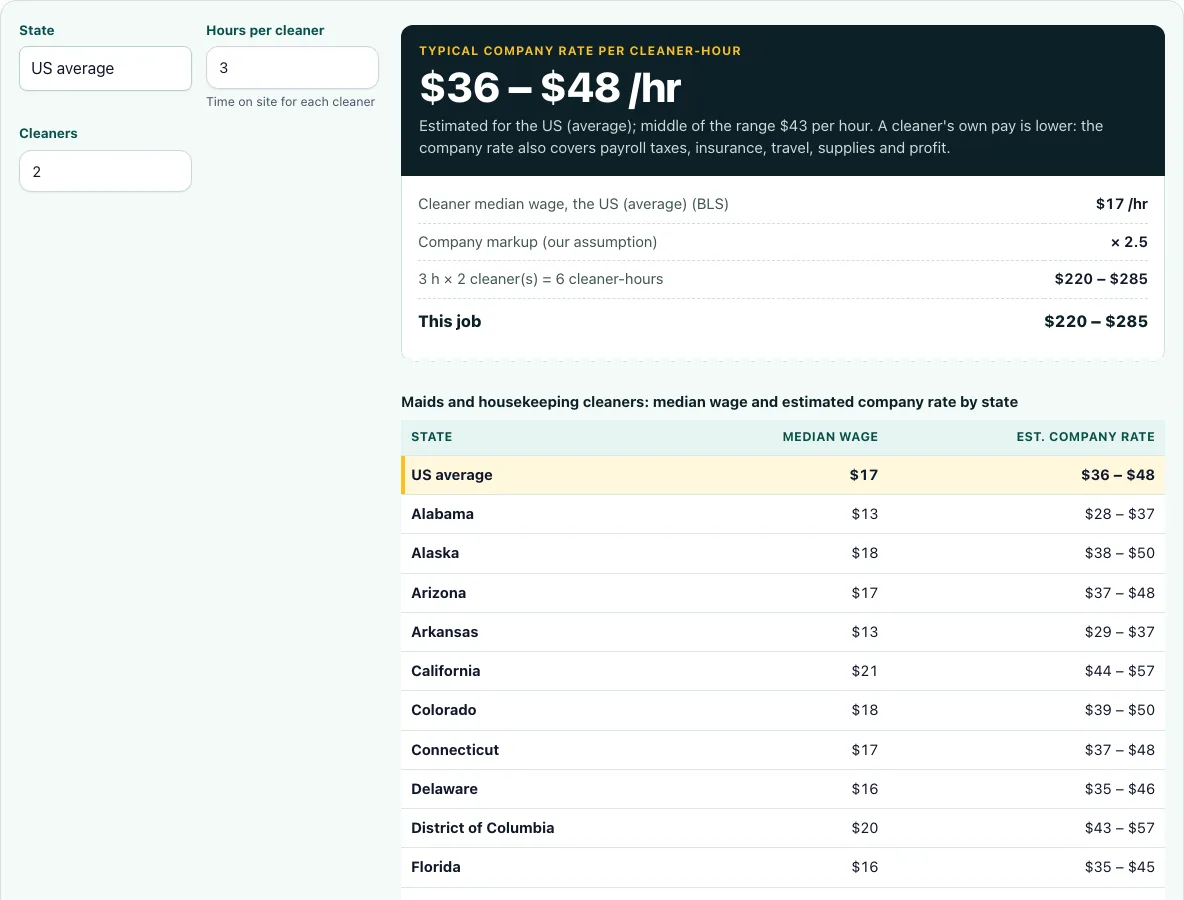1184x900 pixels.
Task: Select California's $21 median wage
Action: (x=865, y=671)
